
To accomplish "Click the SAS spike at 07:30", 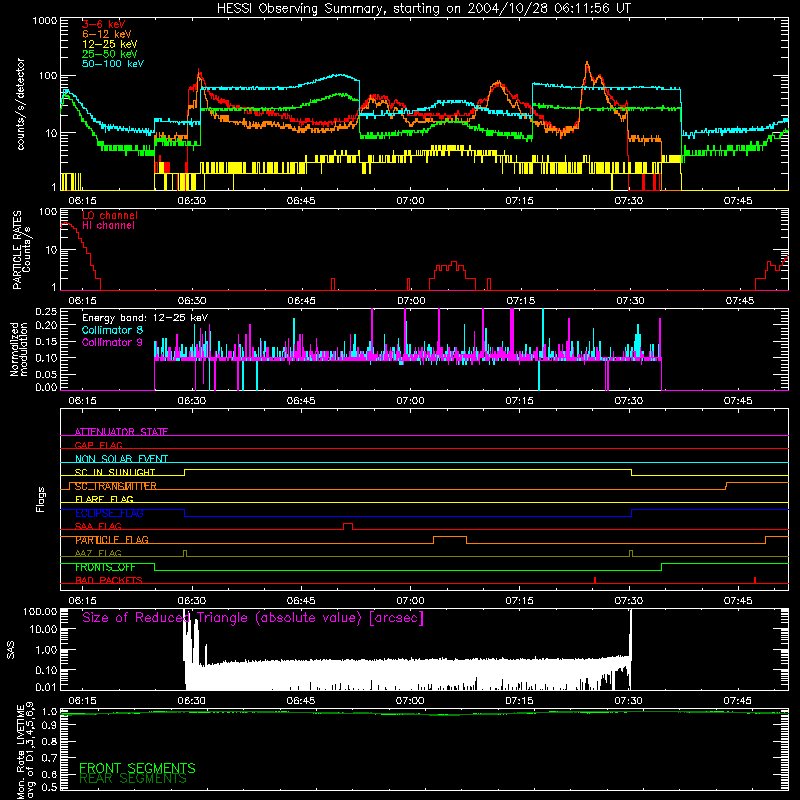I will click(631, 648).
